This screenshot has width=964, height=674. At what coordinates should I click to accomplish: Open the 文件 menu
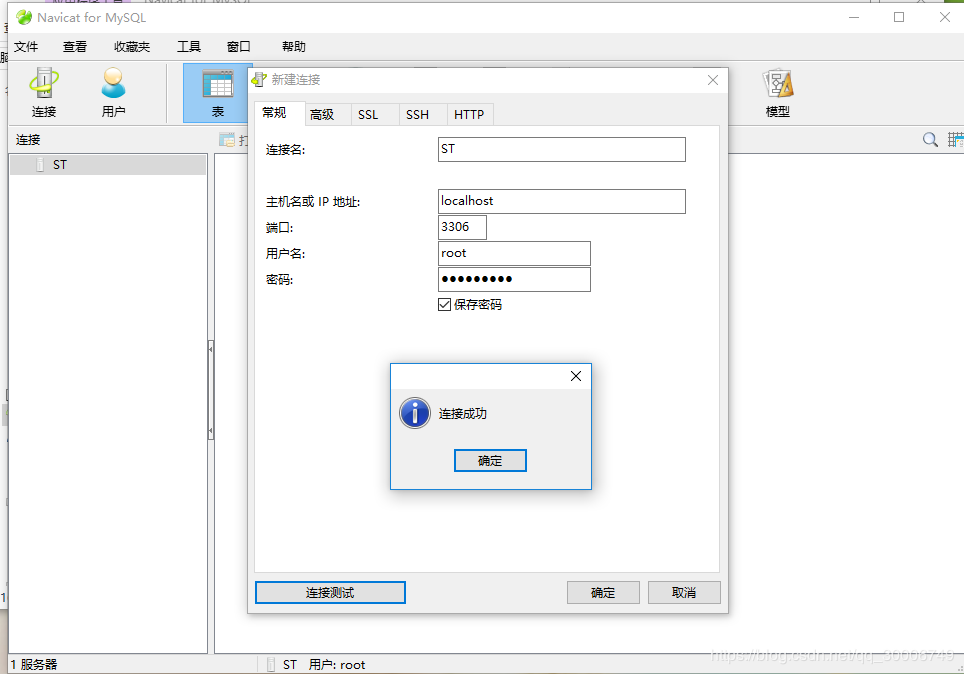tap(26, 47)
